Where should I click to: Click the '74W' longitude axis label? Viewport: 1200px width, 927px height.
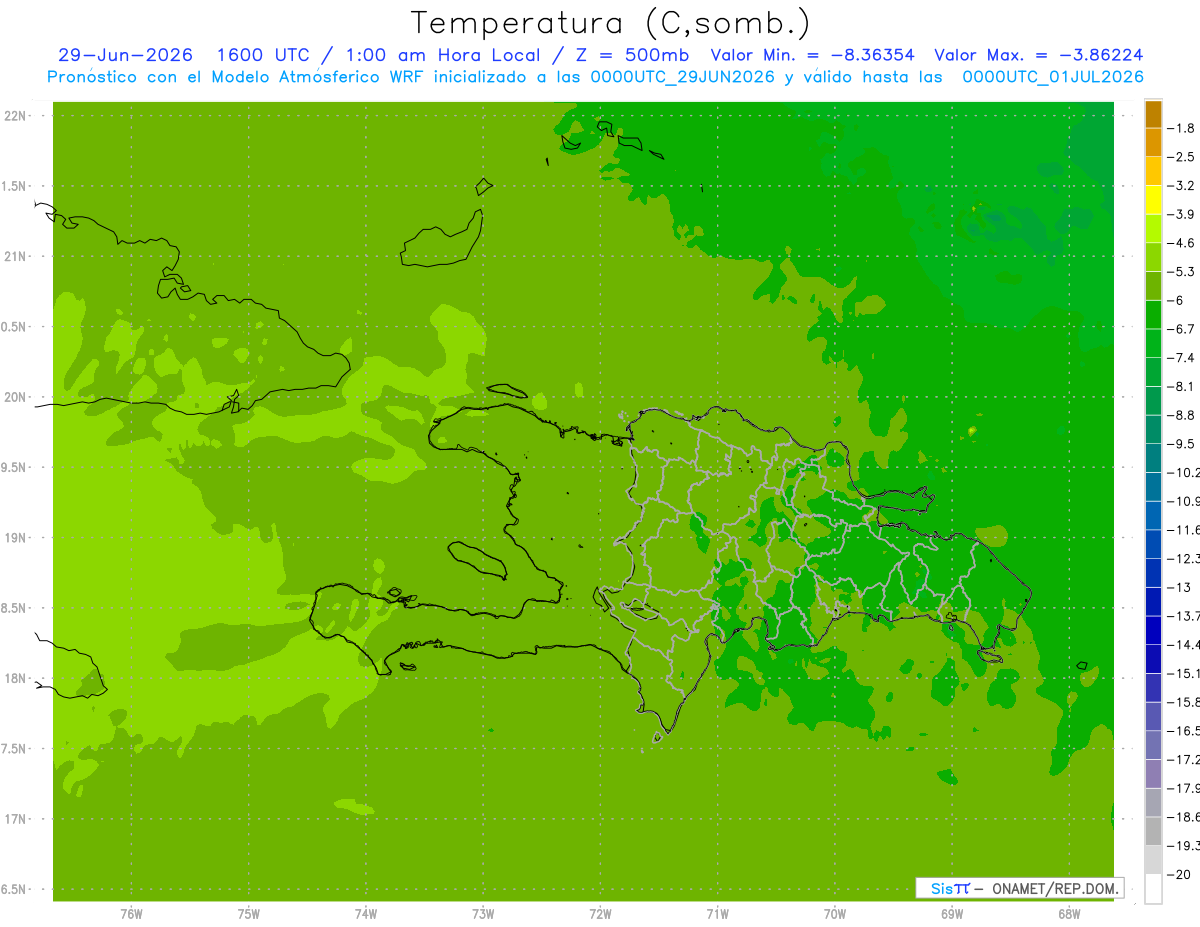[x=366, y=913]
